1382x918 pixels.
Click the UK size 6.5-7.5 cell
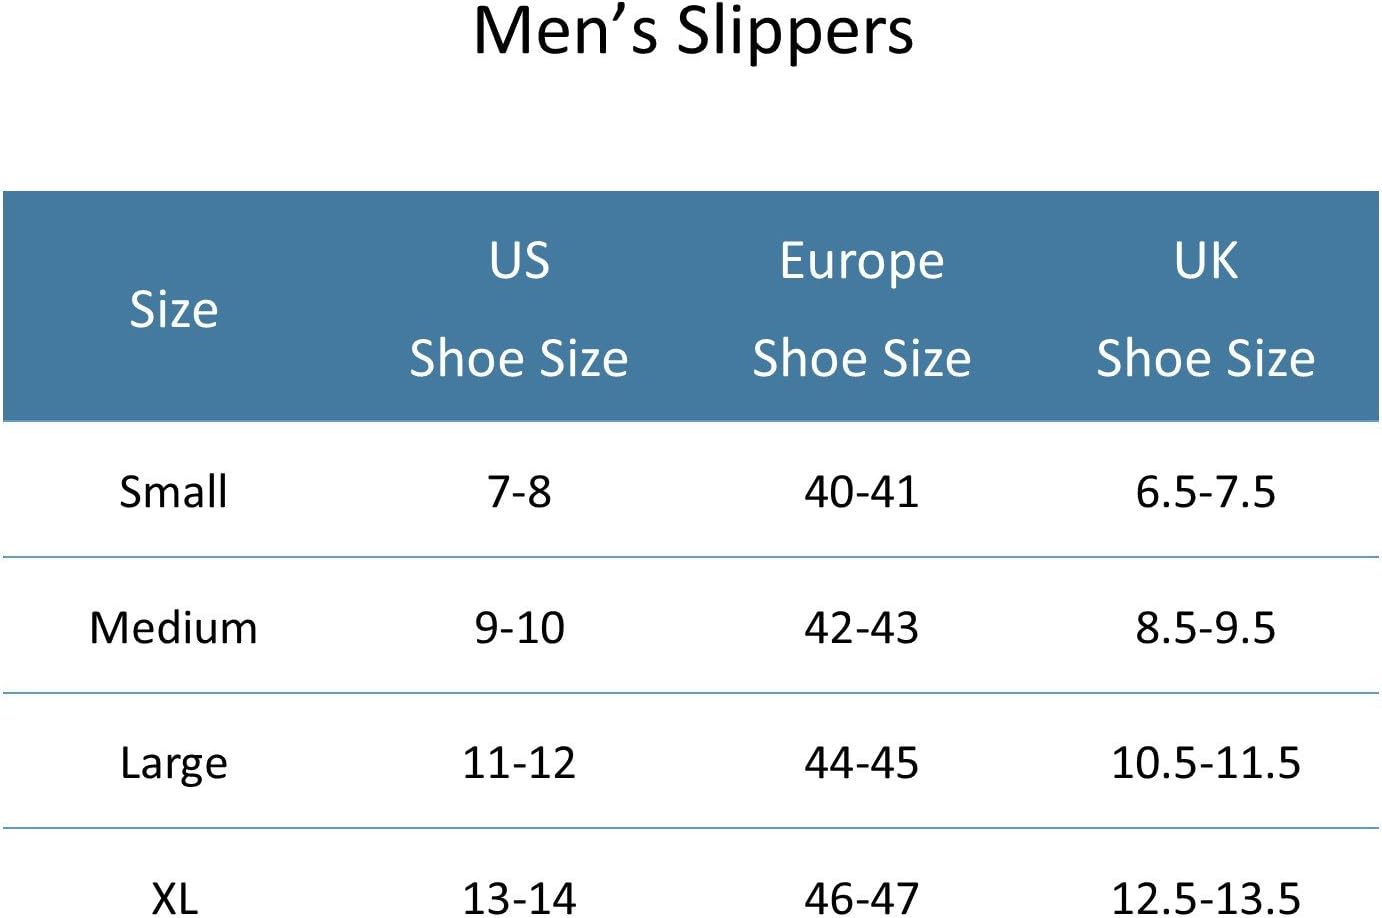1206,492
